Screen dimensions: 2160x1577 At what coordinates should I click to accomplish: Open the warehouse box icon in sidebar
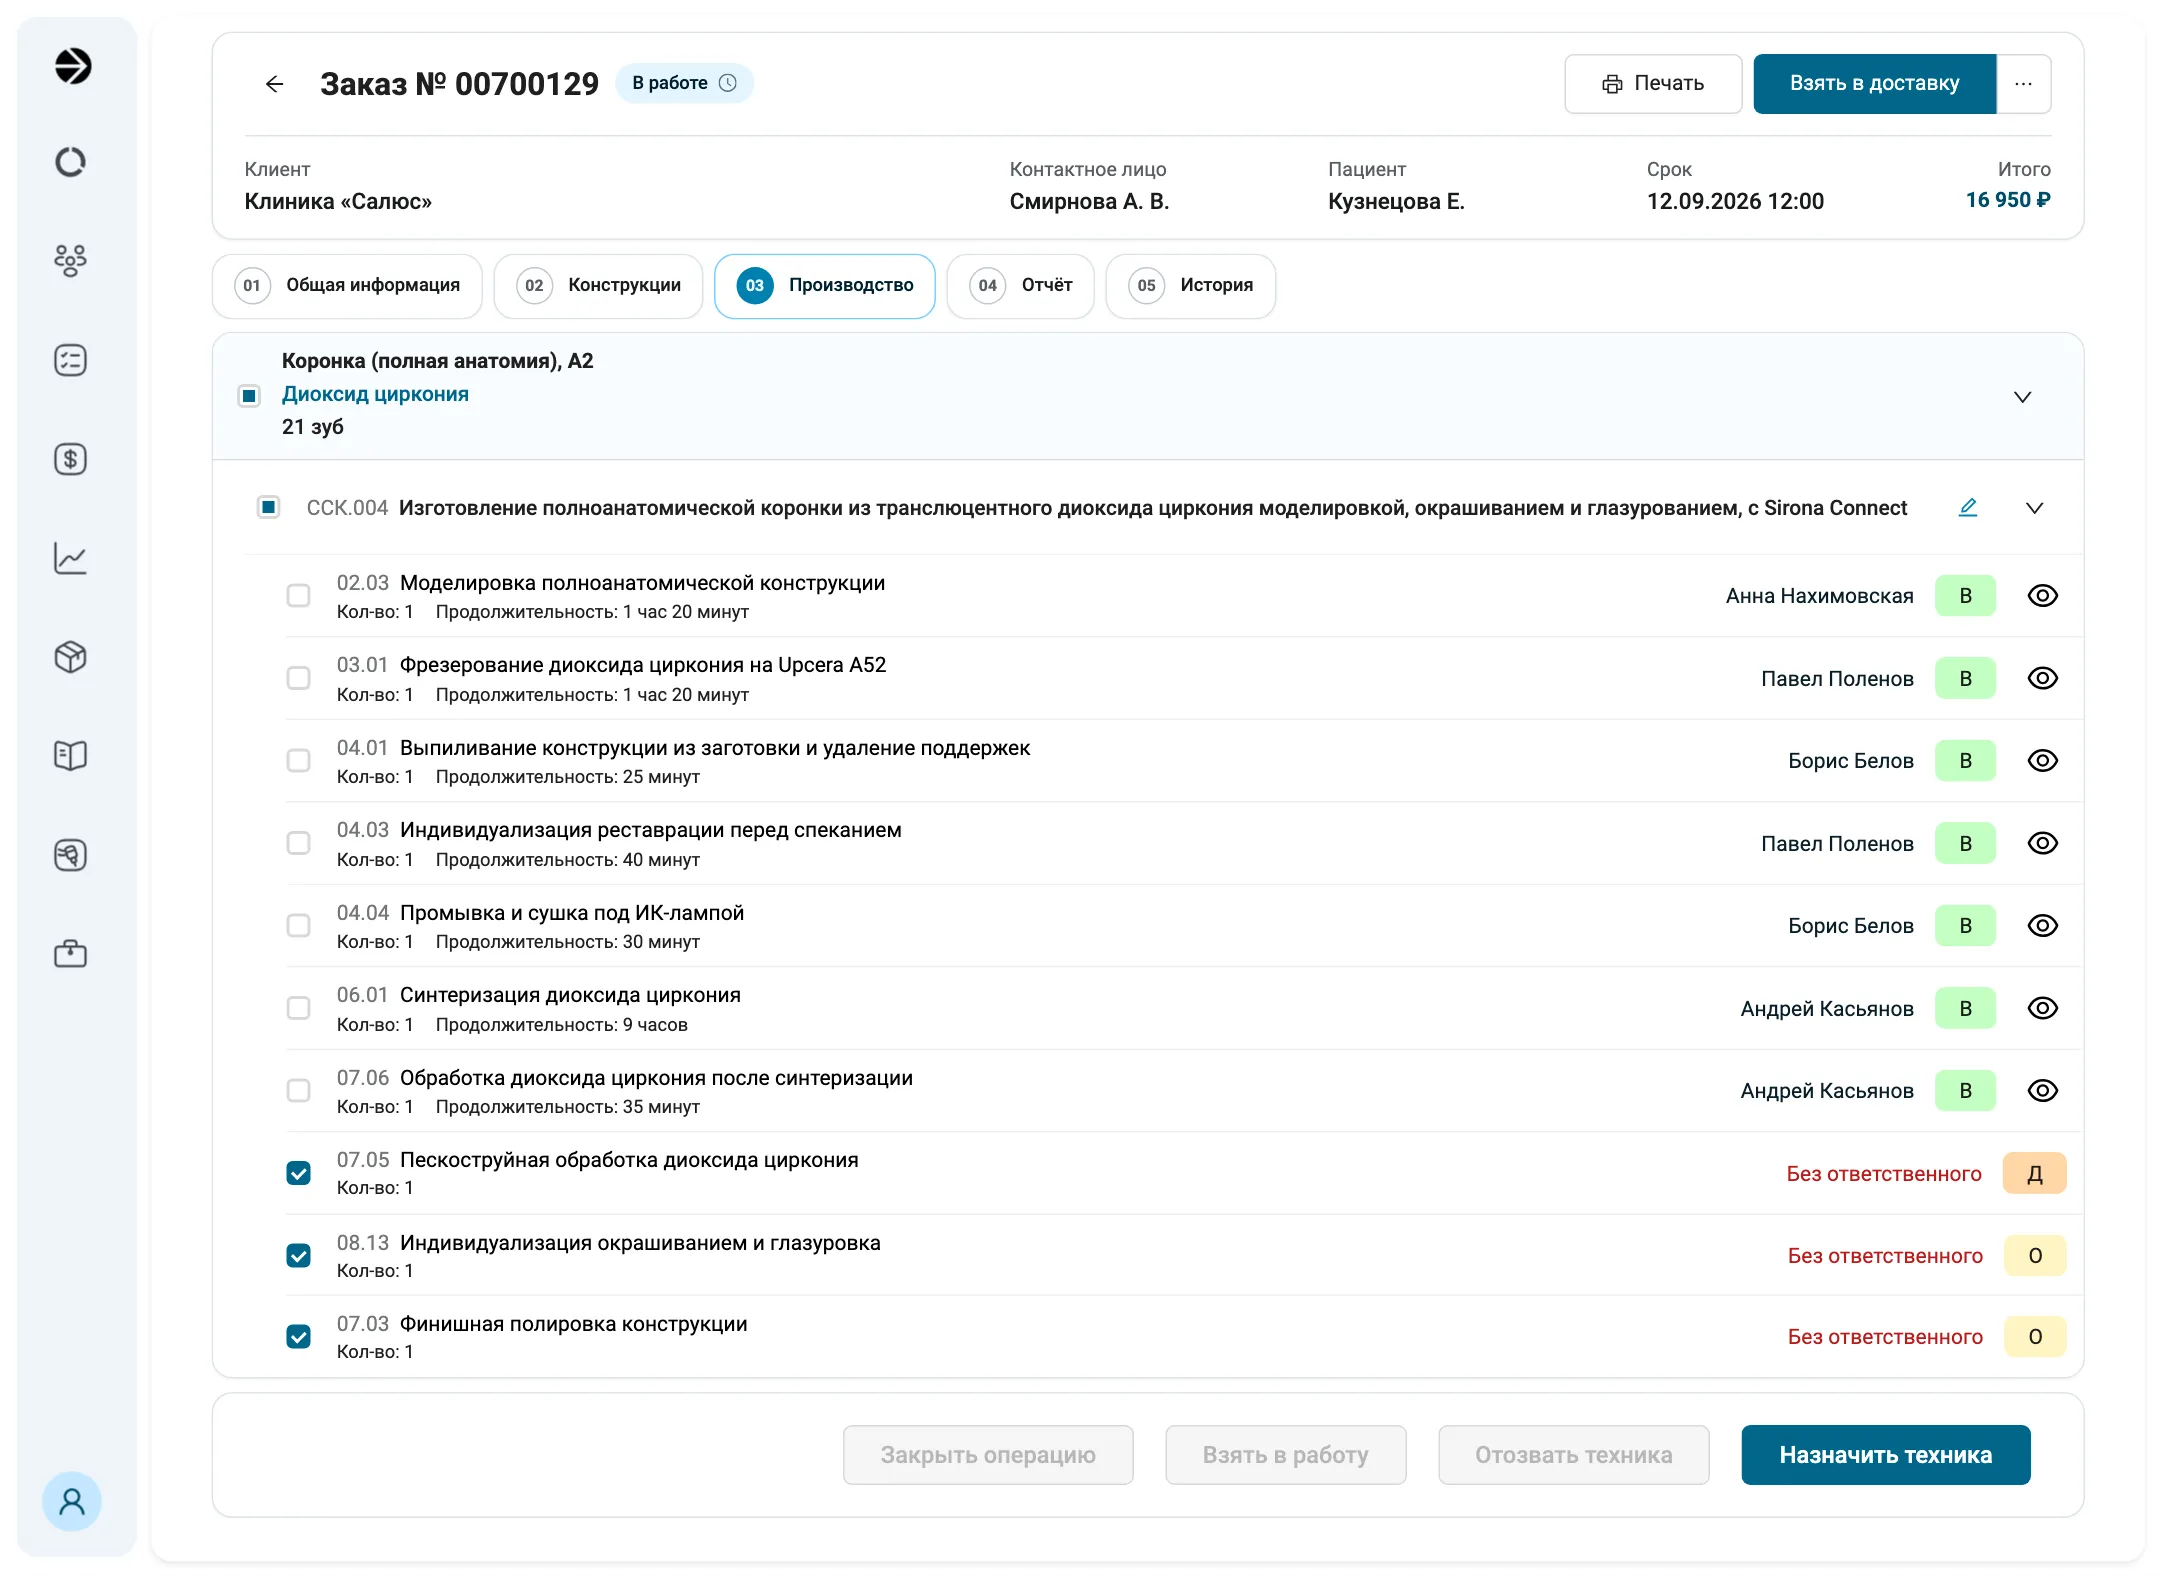70,657
